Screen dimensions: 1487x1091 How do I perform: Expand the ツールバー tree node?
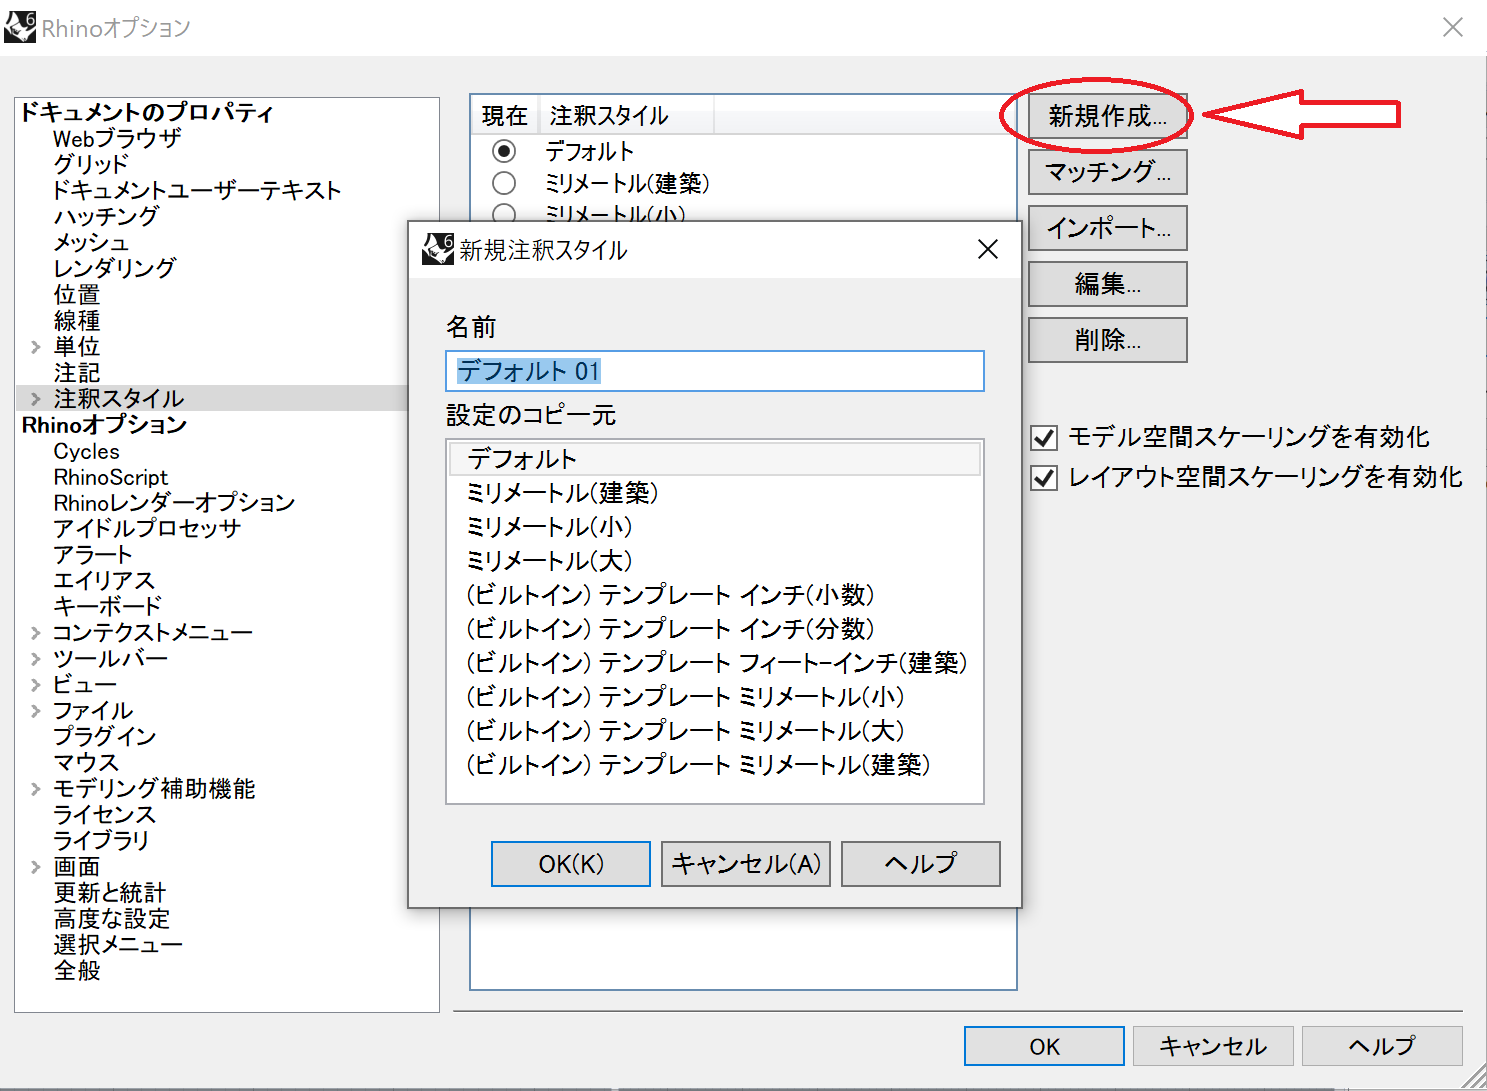(36, 659)
